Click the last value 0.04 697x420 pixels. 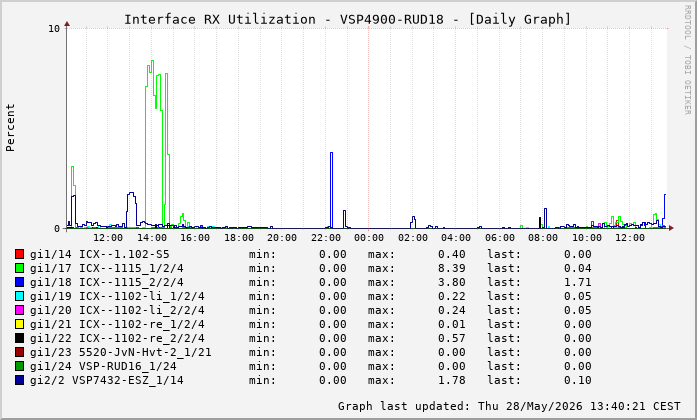click(x=578, y=268)
